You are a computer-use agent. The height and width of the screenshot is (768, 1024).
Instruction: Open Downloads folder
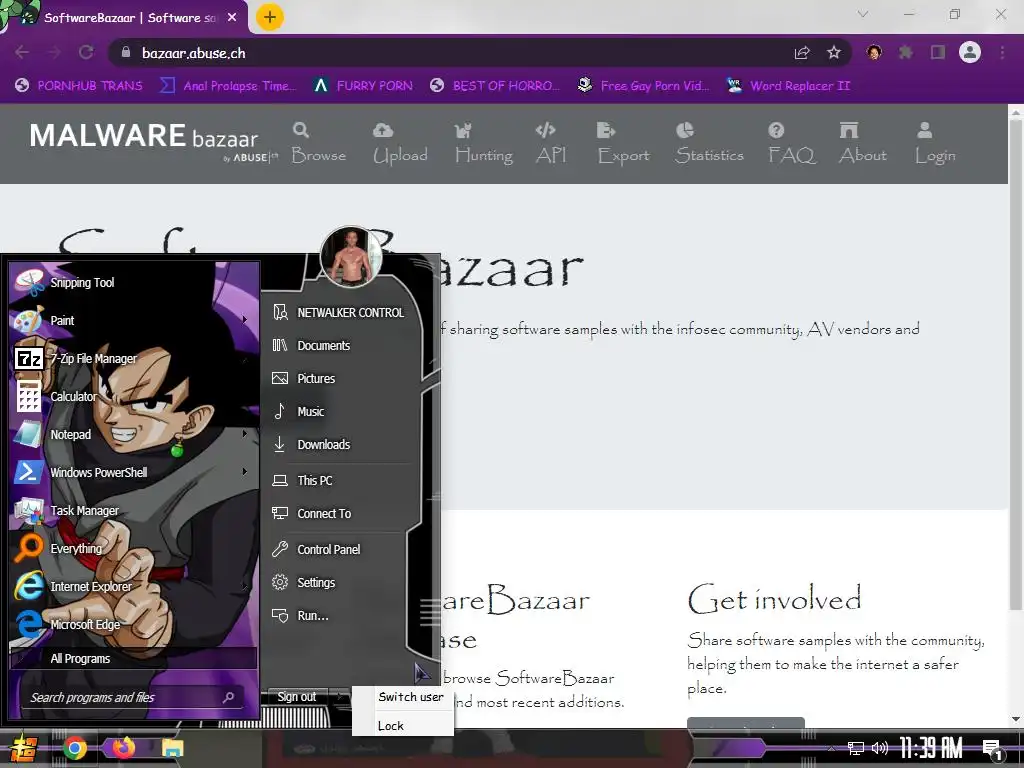(x=340, y=444)
